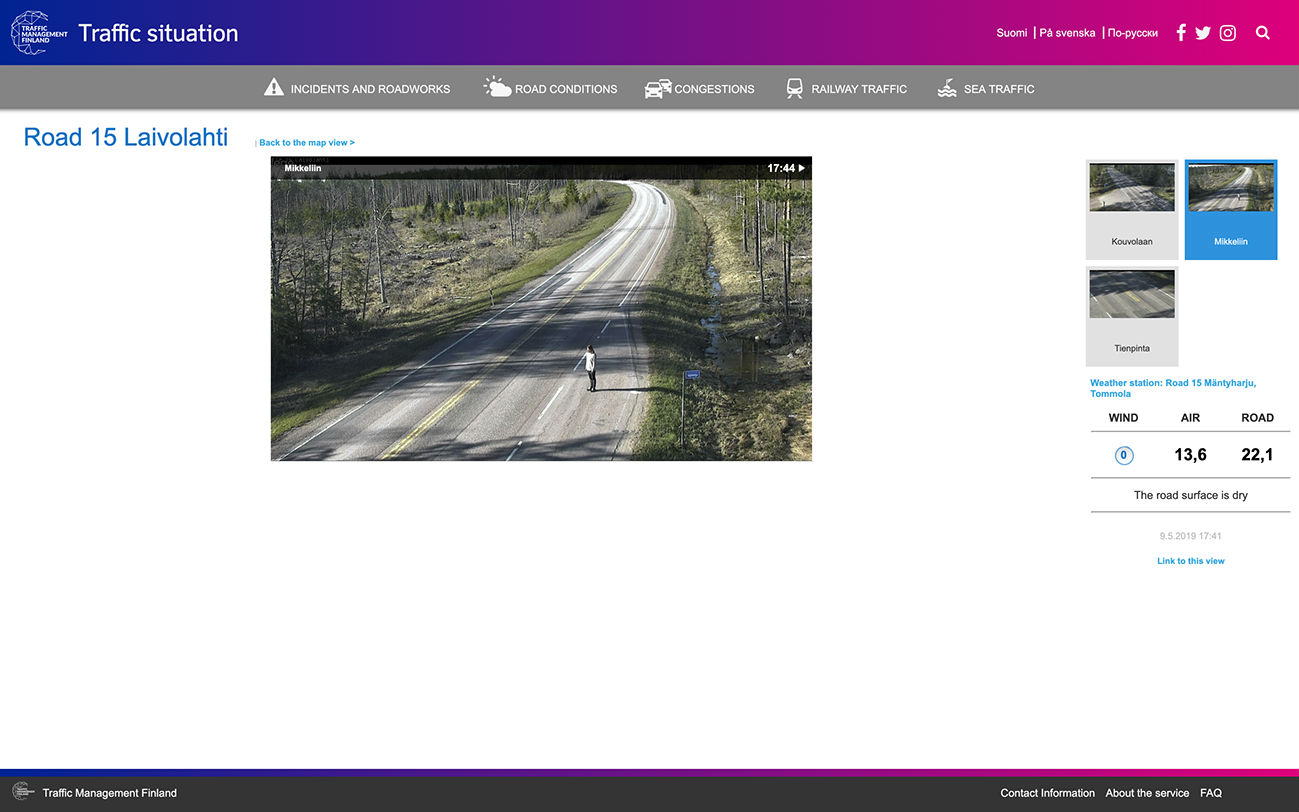Select the Tienpinta camera thumbnail

1132,315
